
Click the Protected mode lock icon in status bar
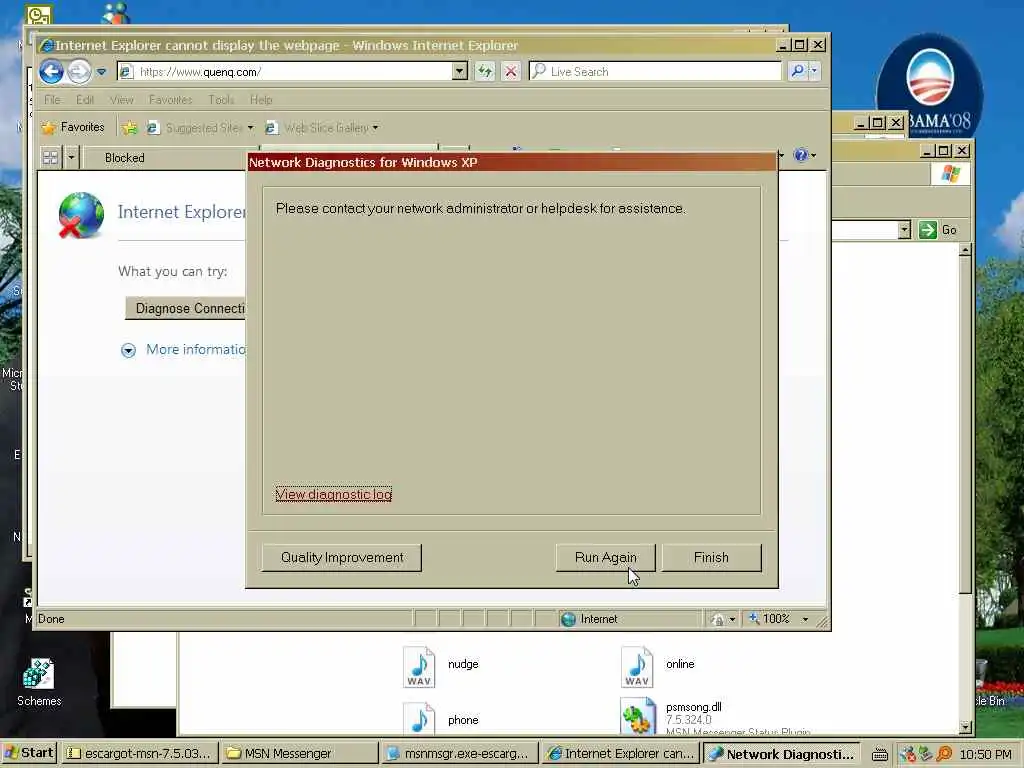click(x=717, y=619)
